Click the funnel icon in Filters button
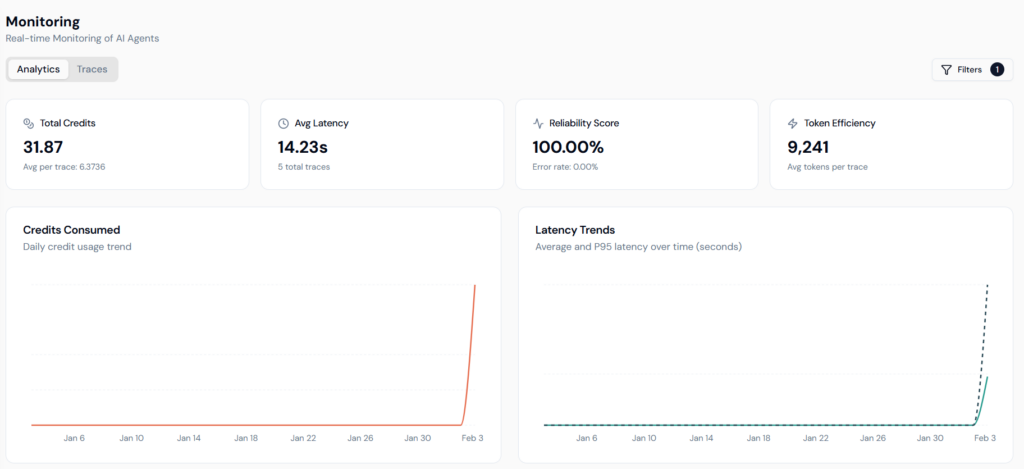1024x469 pixels. (946, 70)
